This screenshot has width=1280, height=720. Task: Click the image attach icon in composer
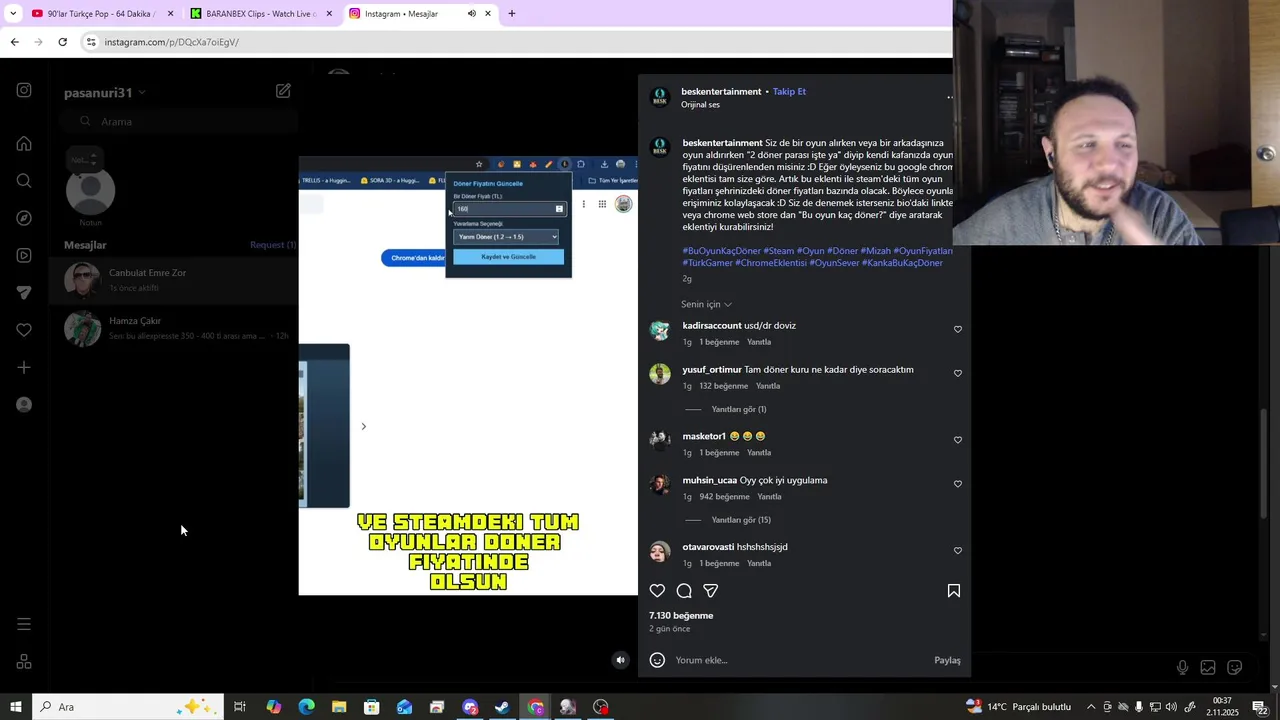(1208, 667)
